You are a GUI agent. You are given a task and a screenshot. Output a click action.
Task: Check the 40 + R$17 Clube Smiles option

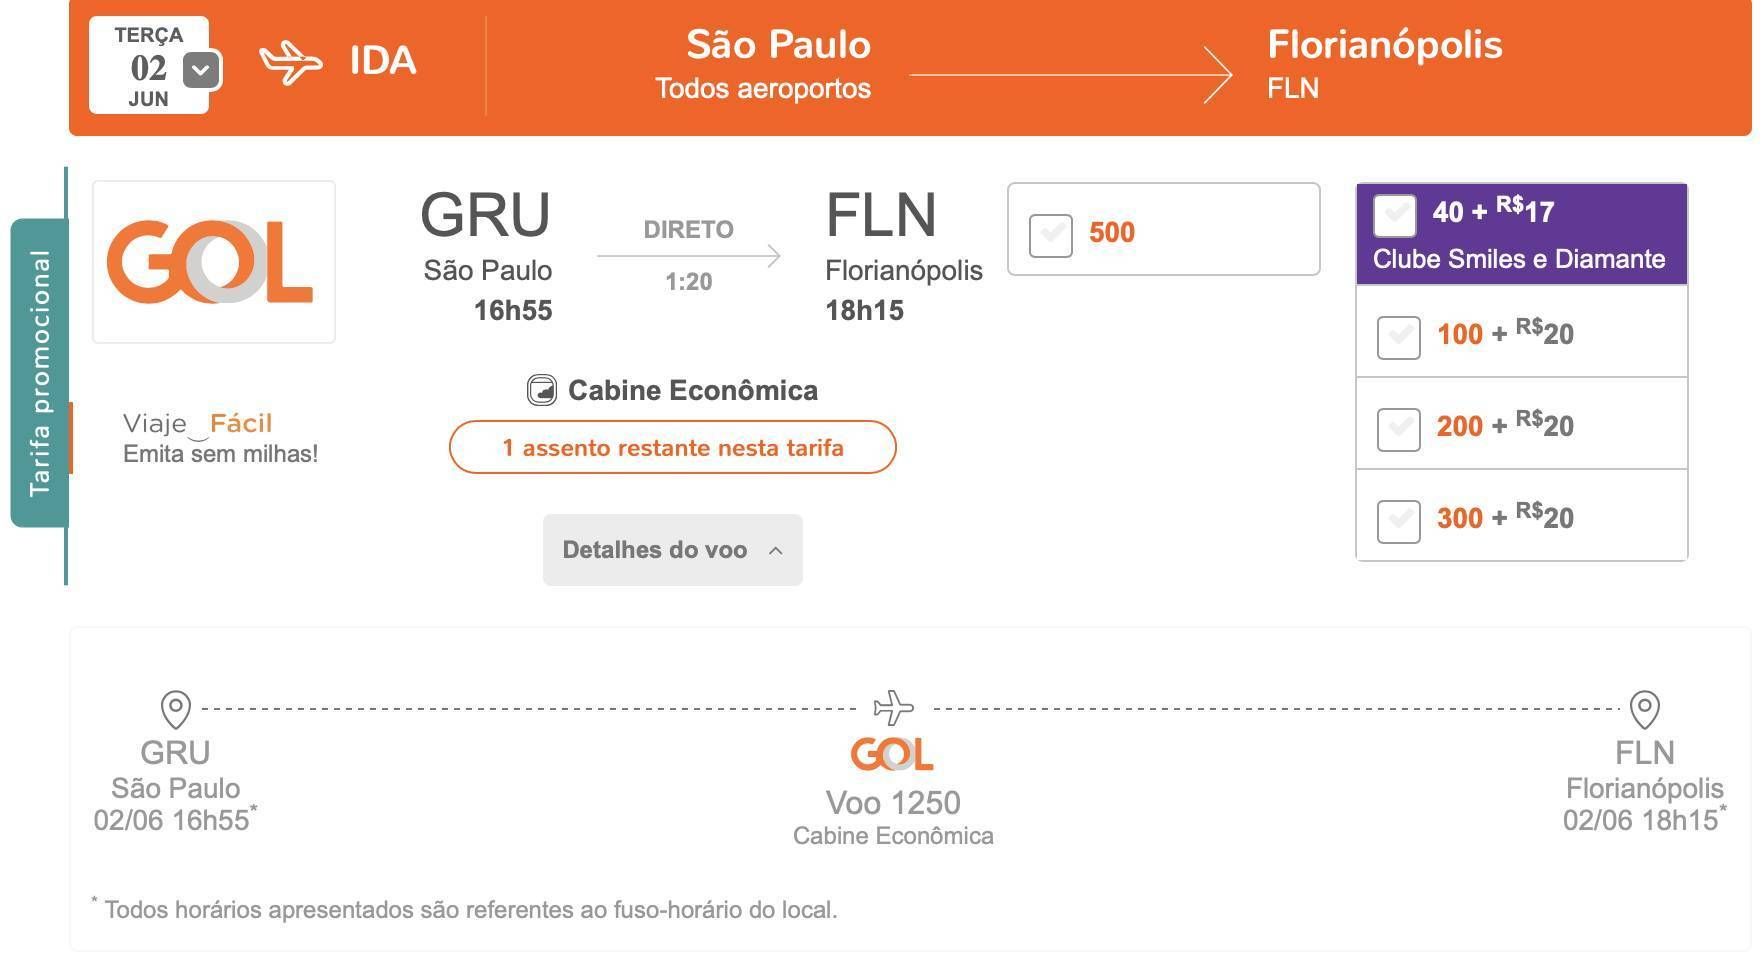point(1395,215)
